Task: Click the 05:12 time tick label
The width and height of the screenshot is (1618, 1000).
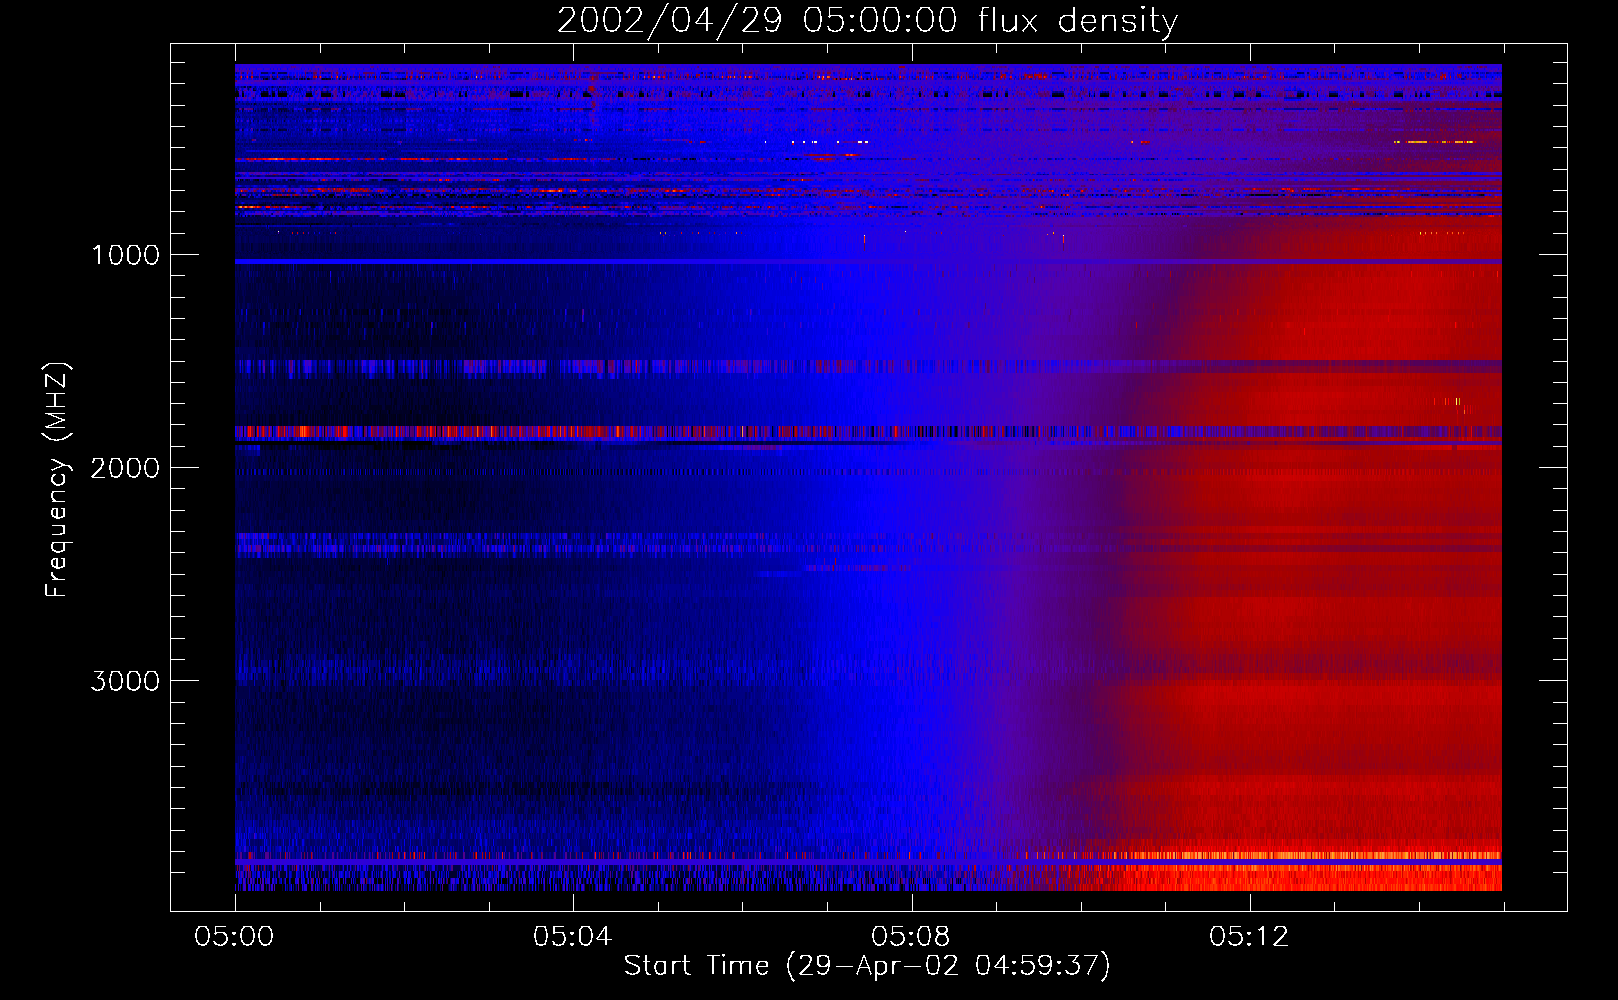Action: click(x=1249, y=937)
